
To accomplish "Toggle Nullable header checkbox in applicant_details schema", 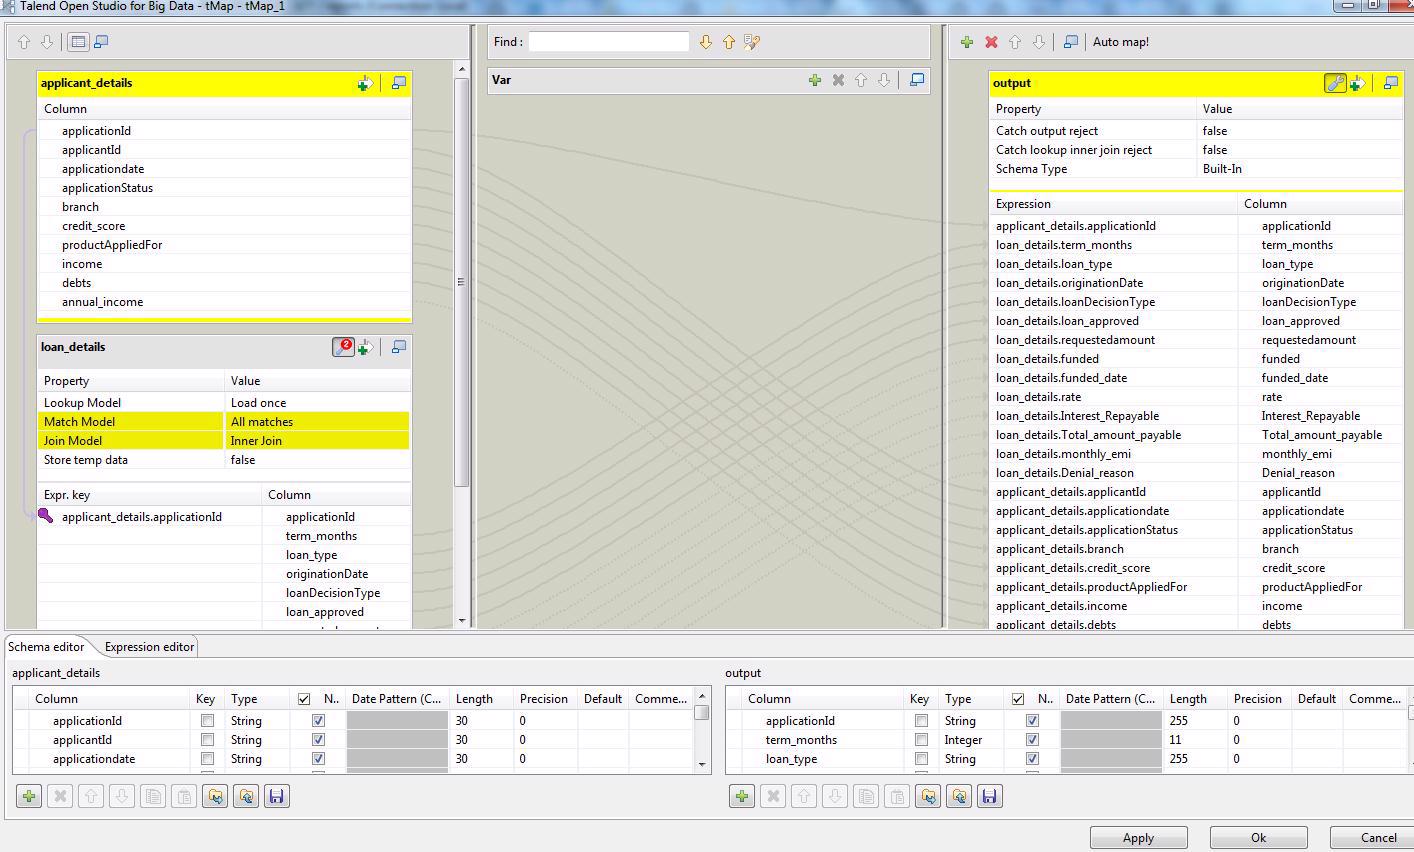I will [x=304, y=699].
